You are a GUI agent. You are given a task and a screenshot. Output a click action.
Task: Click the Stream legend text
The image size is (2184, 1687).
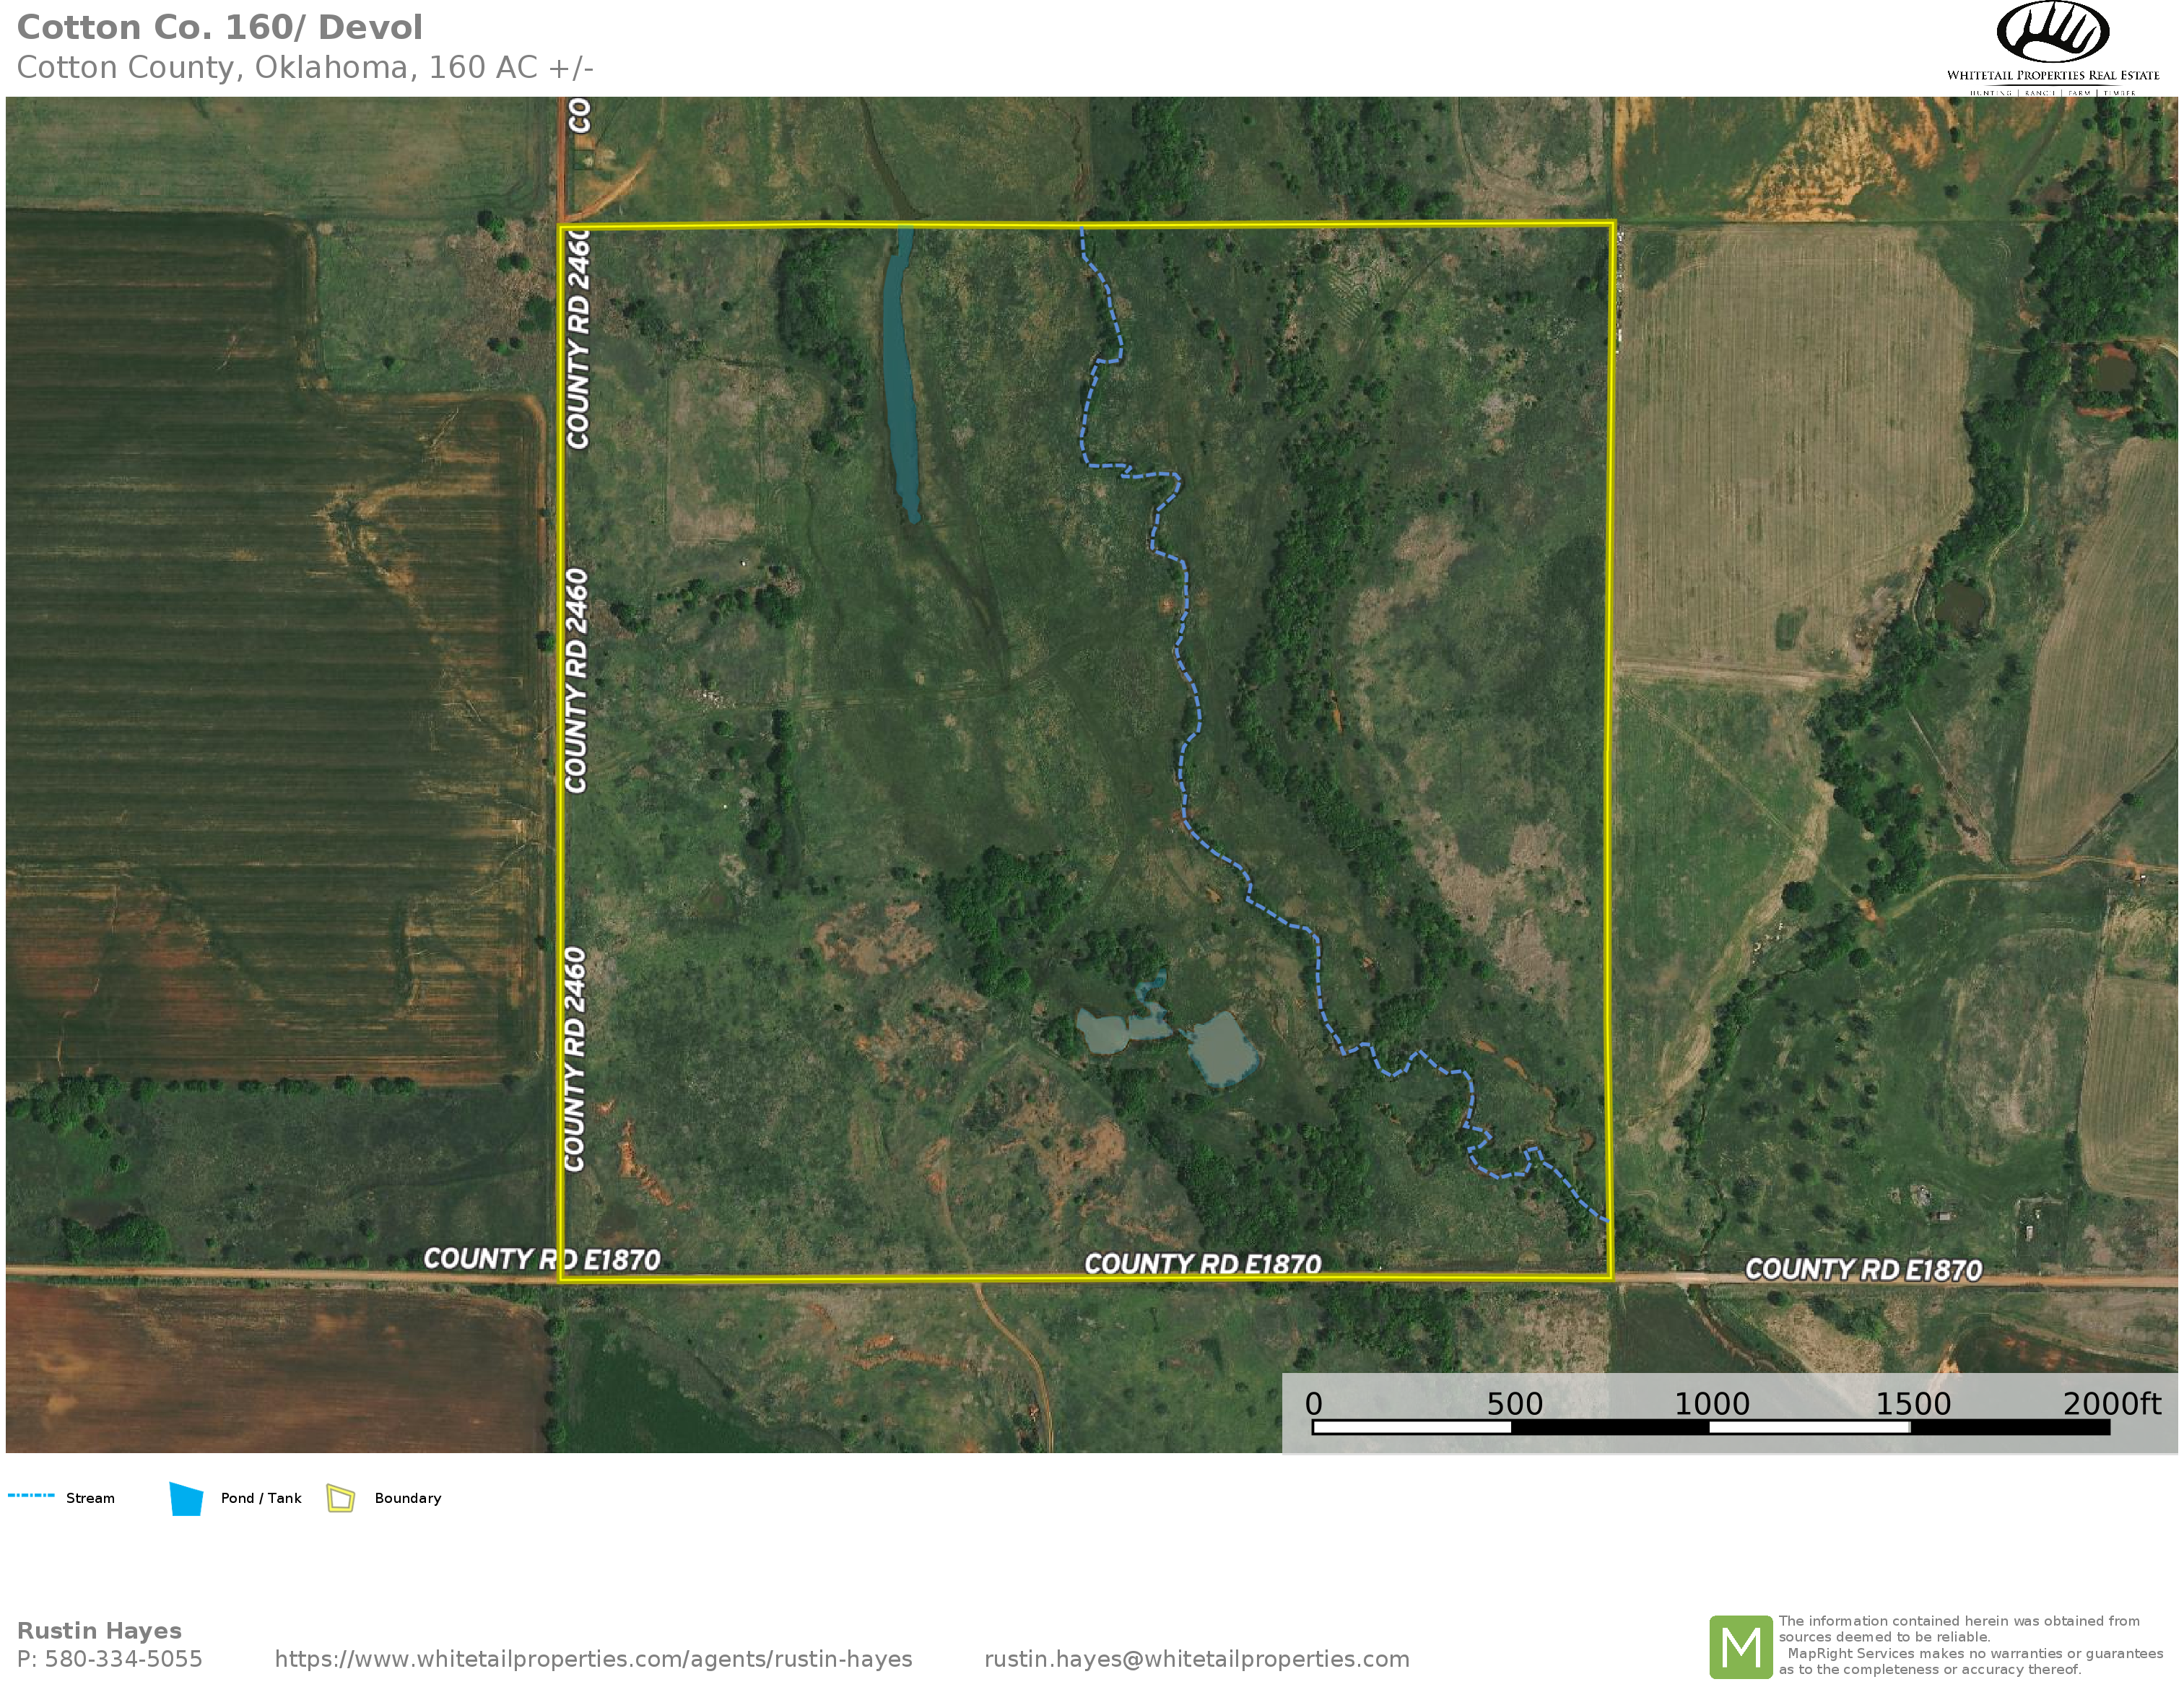pyautogui.click(x=90, y=1498)
